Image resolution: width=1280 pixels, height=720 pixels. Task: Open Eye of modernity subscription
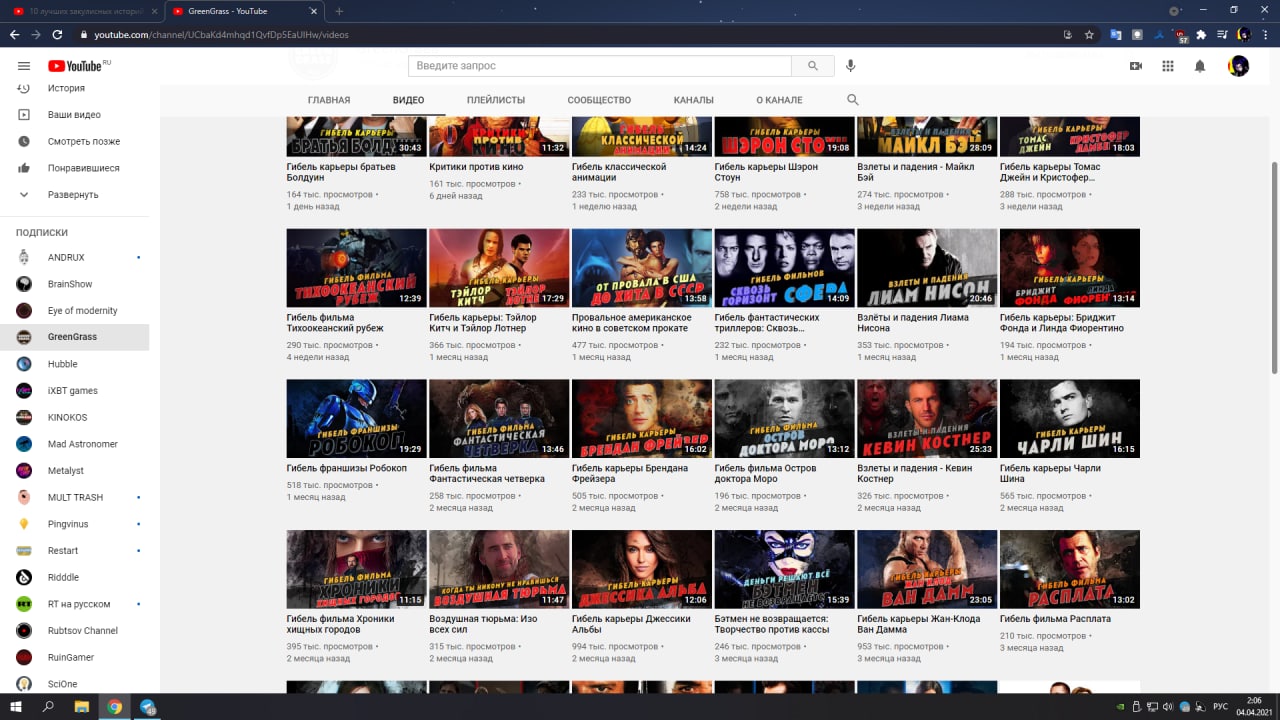[80, 310]
